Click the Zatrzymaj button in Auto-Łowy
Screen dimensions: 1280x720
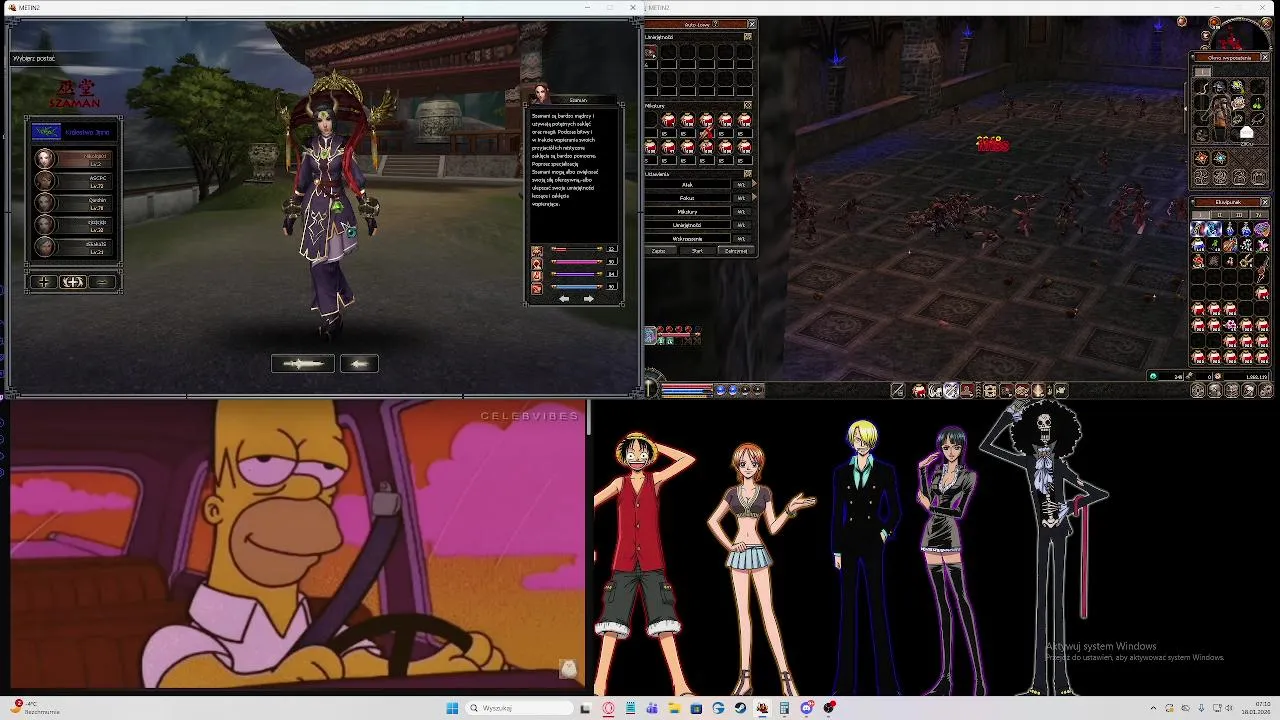736,251
